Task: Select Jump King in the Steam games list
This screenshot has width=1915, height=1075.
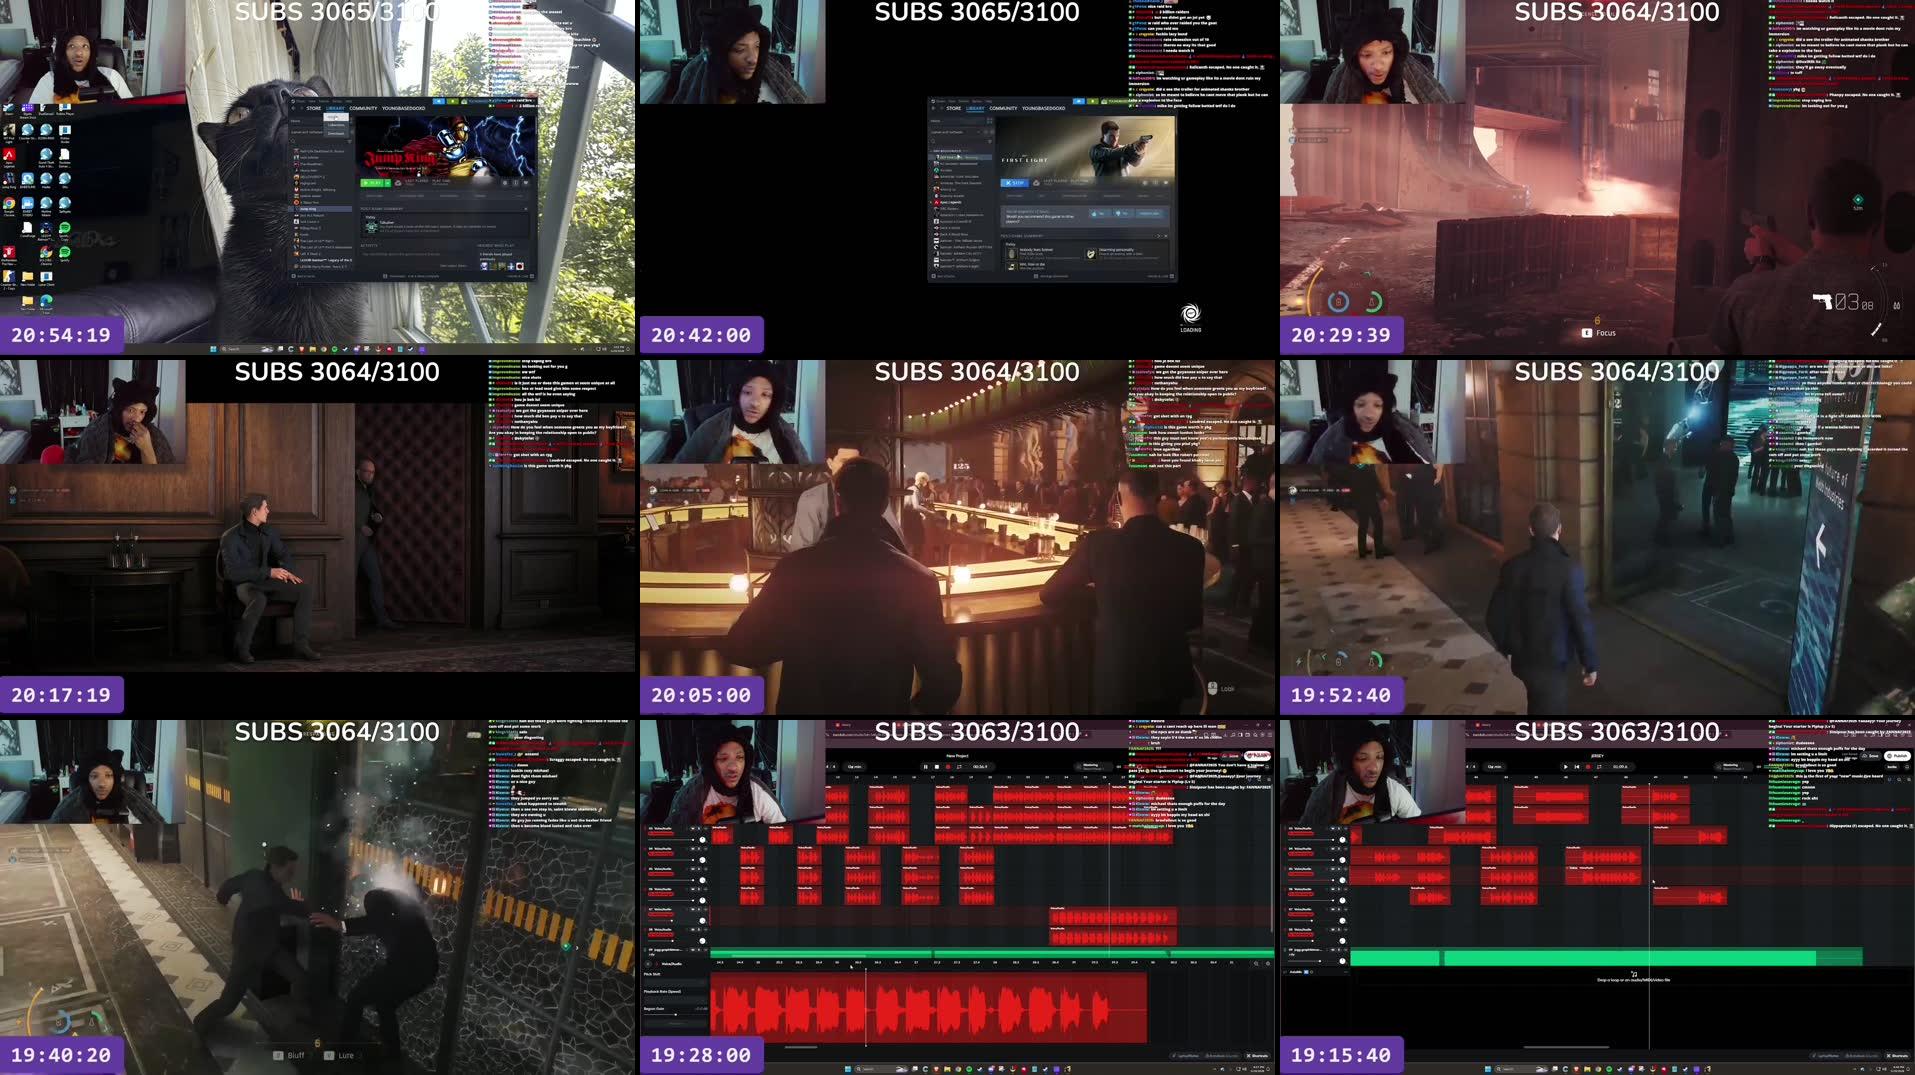Action: [320, 209]
